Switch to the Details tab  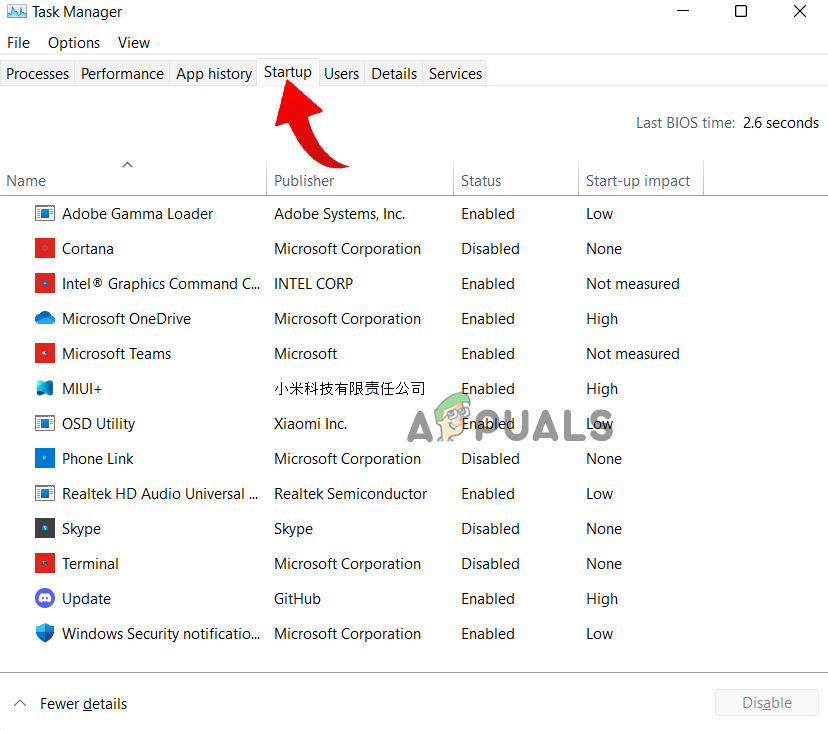(x=394, y=73)
